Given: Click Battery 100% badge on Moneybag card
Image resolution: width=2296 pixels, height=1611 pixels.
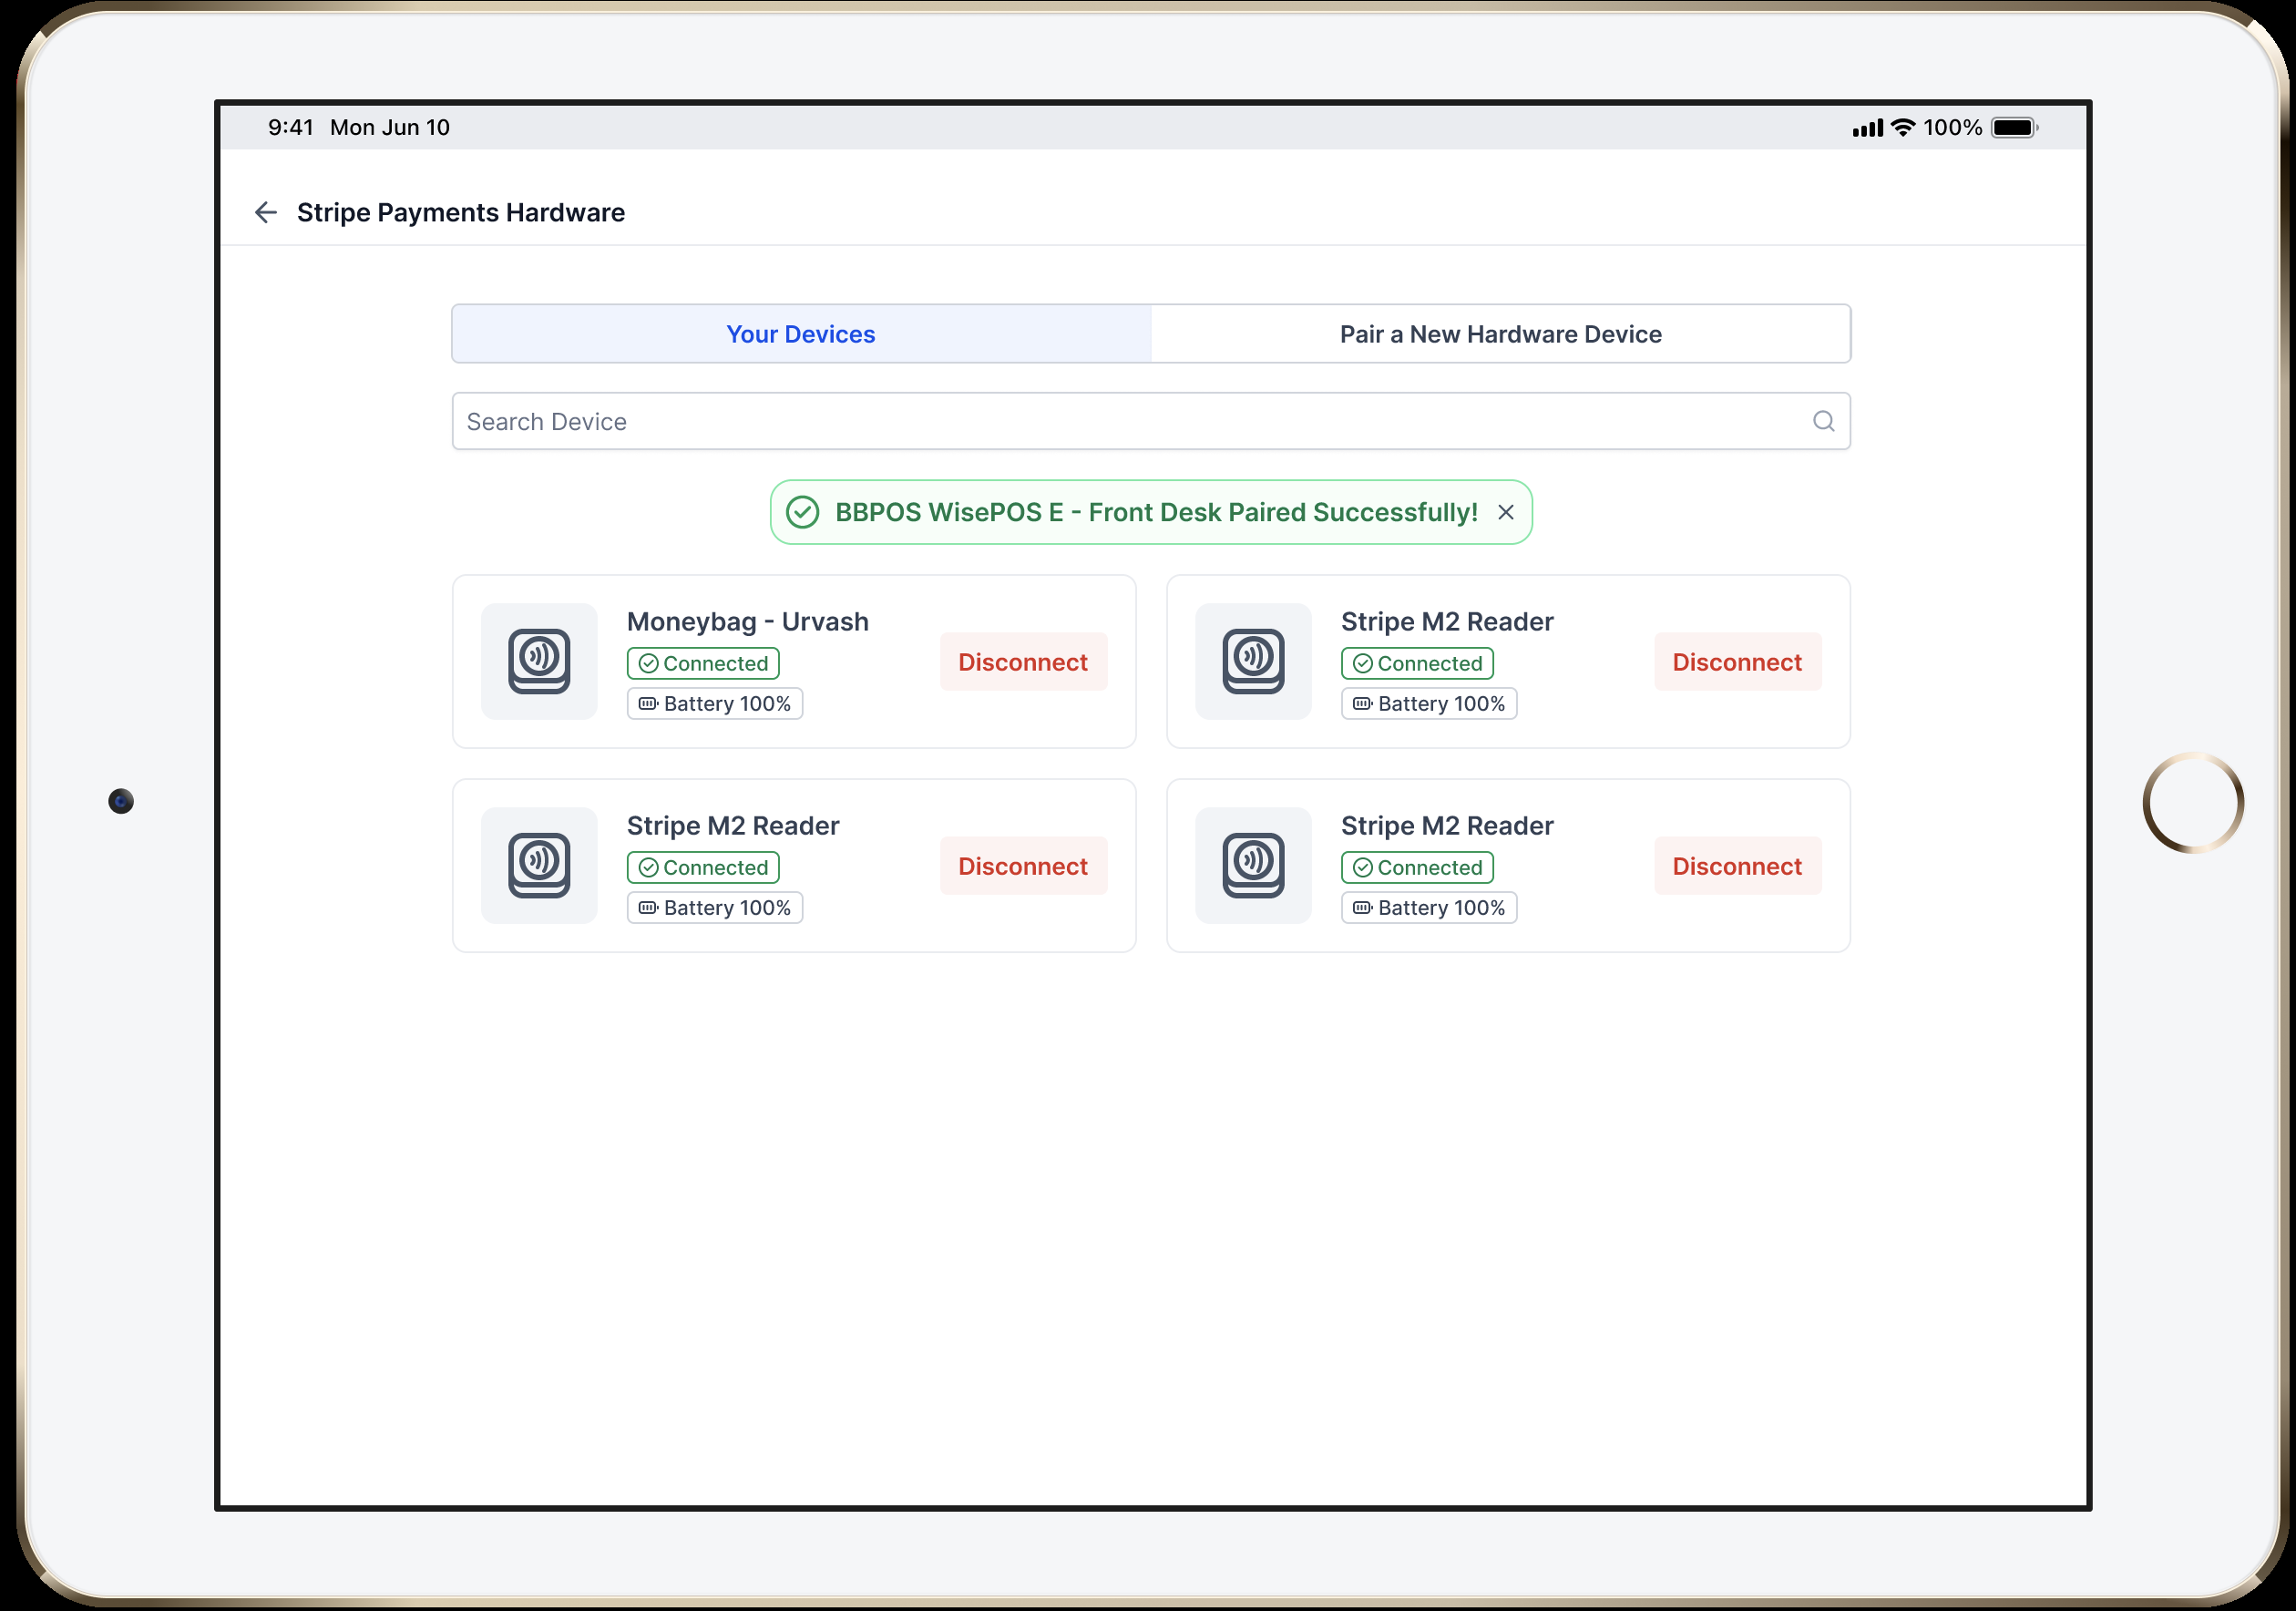Looking at the screenshot, I should tap(714, 704).
